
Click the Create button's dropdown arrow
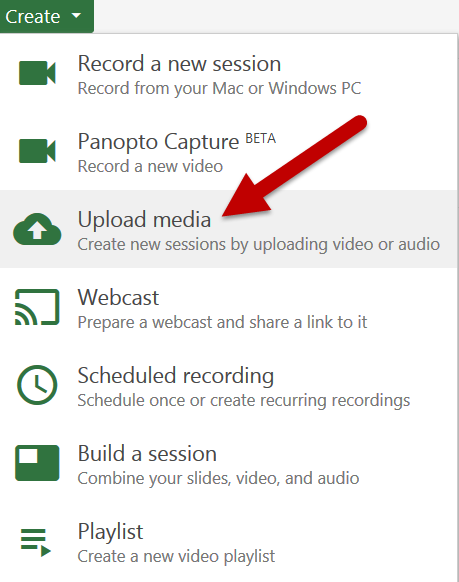[x=76, y=16]
